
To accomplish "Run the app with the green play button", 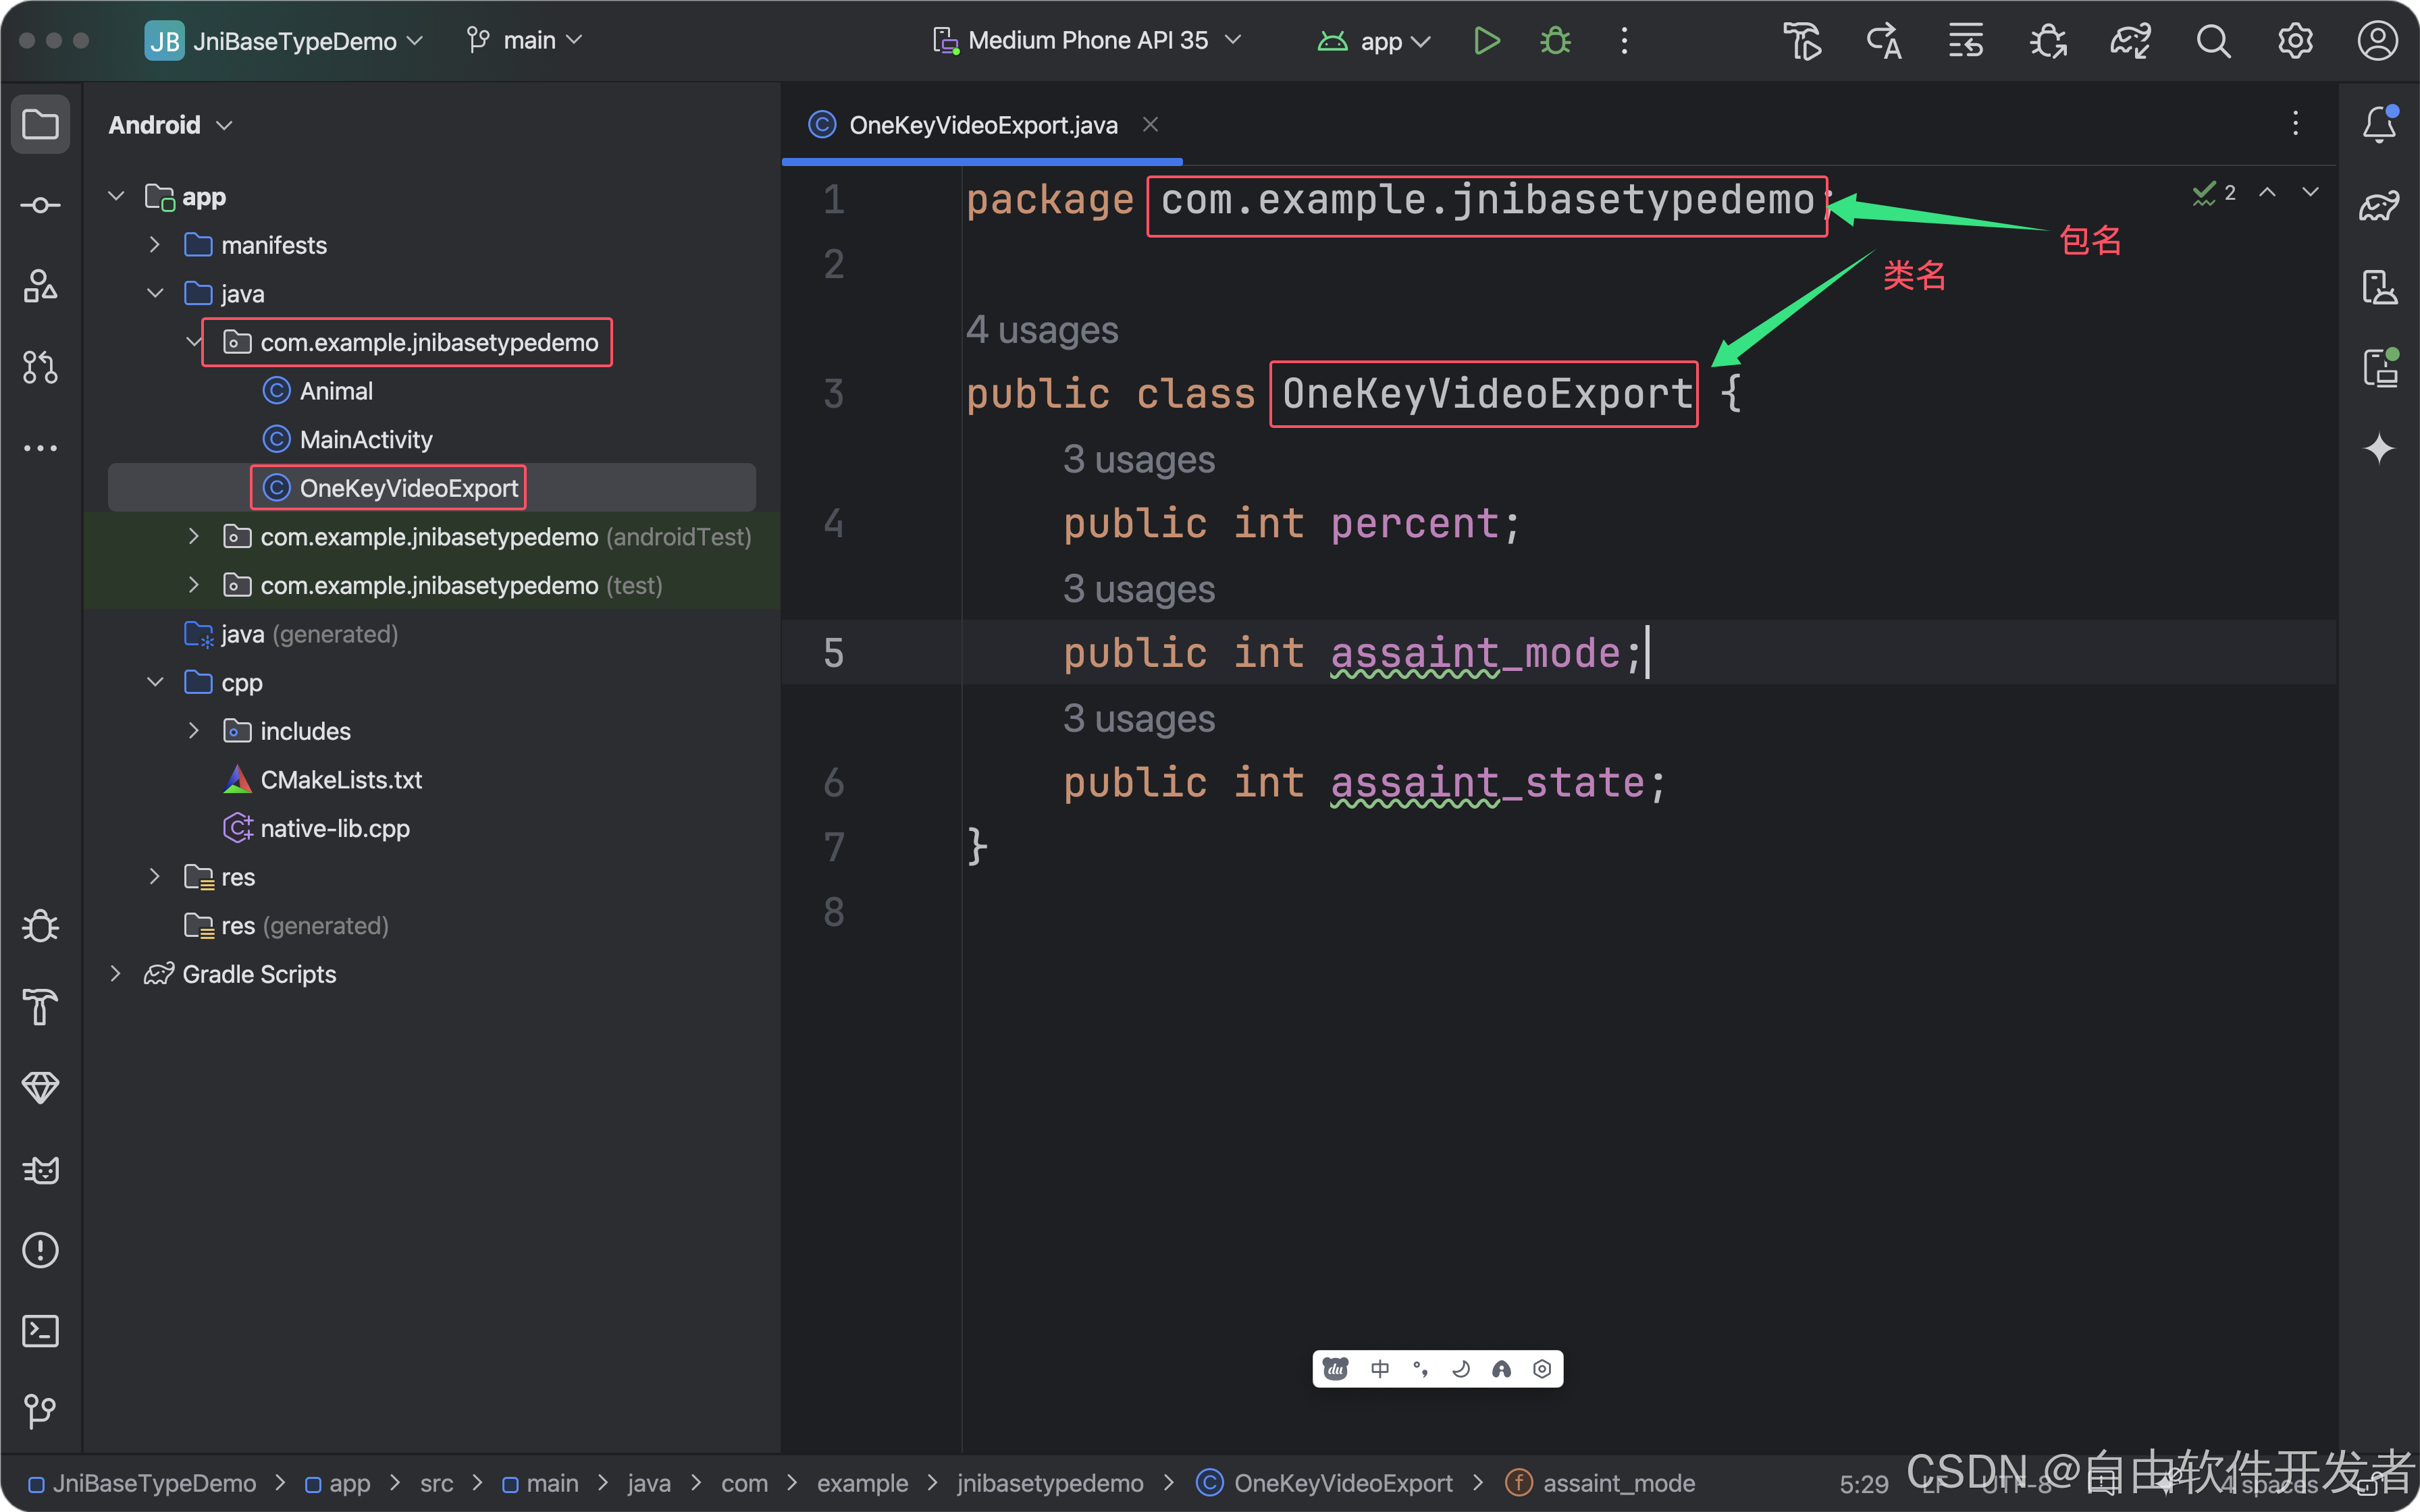I will 1486,40.
